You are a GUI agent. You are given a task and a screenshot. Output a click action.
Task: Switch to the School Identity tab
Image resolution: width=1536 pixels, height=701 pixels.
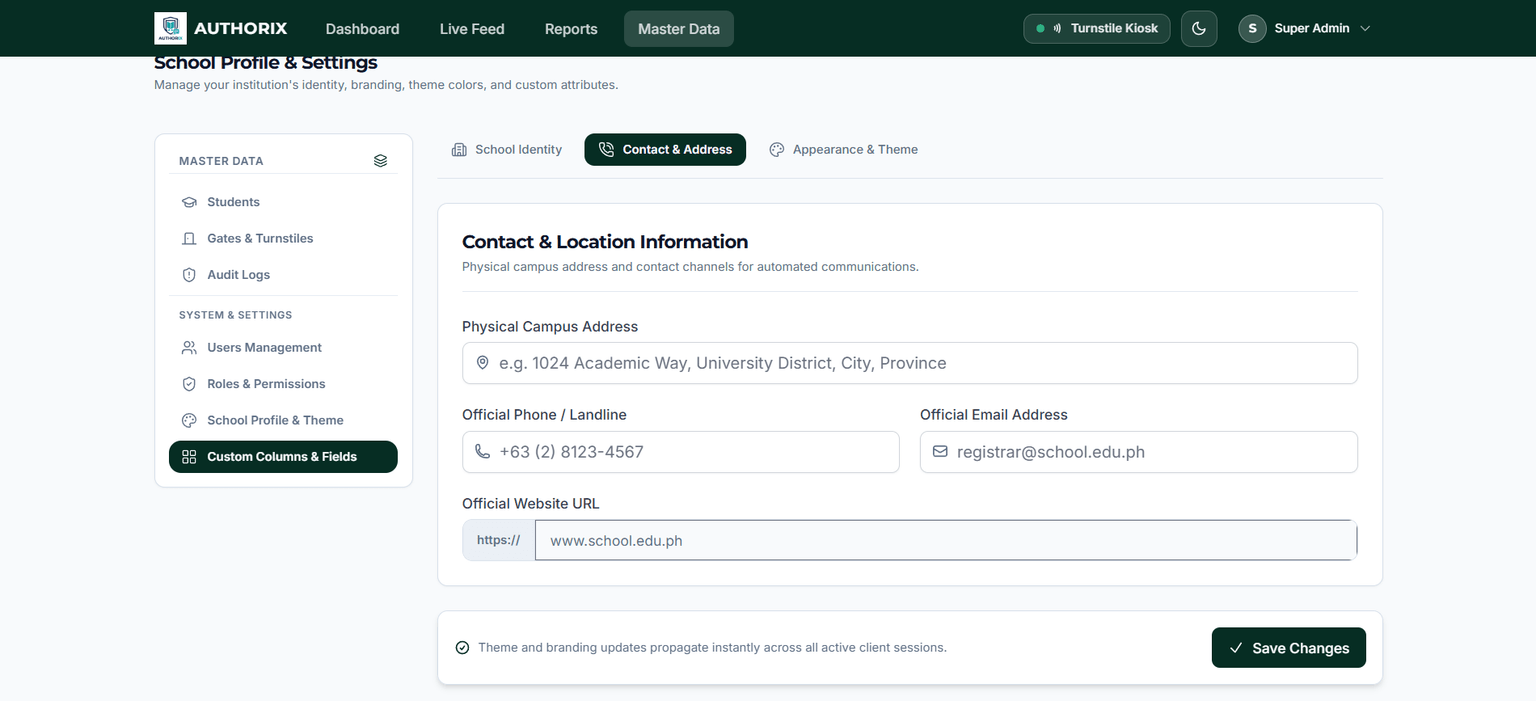click(507, 149)
